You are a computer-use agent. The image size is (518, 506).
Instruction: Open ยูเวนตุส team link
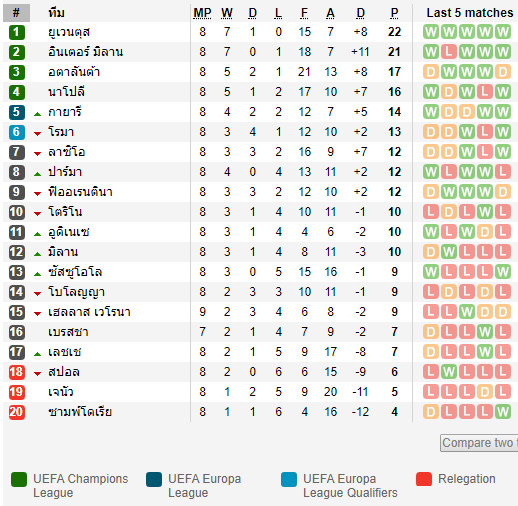[x=69, y=32]
